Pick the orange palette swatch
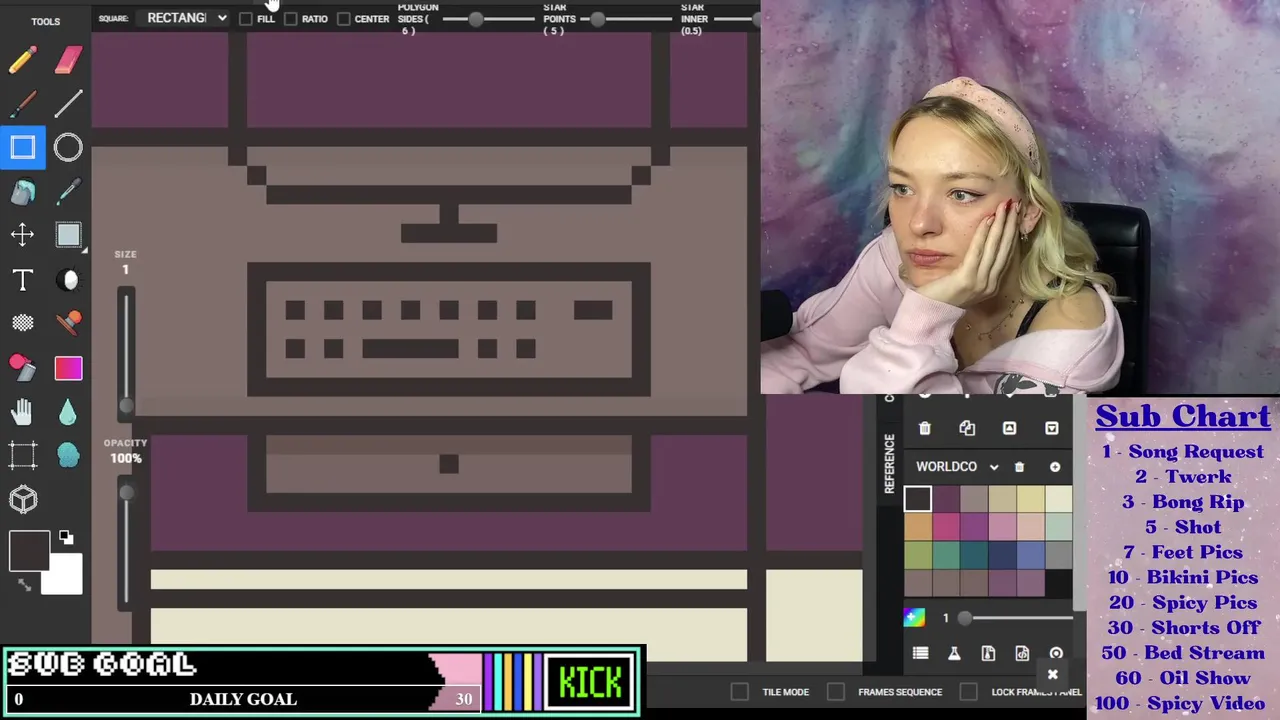1280x720 pixels. pos(918,526)
